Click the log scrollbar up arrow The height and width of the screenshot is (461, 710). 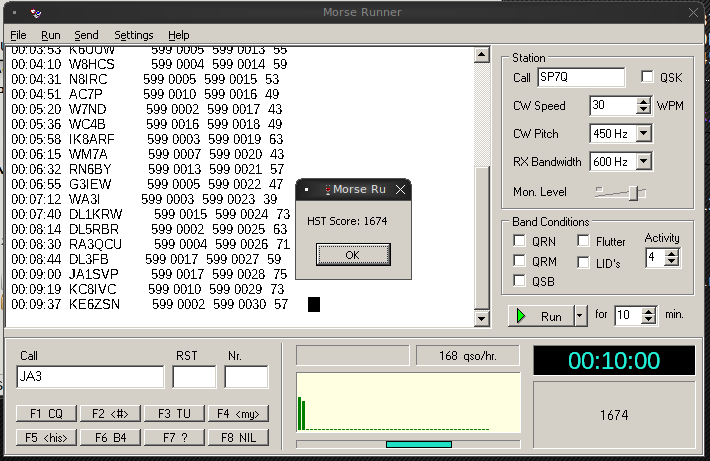click(481, 55)
